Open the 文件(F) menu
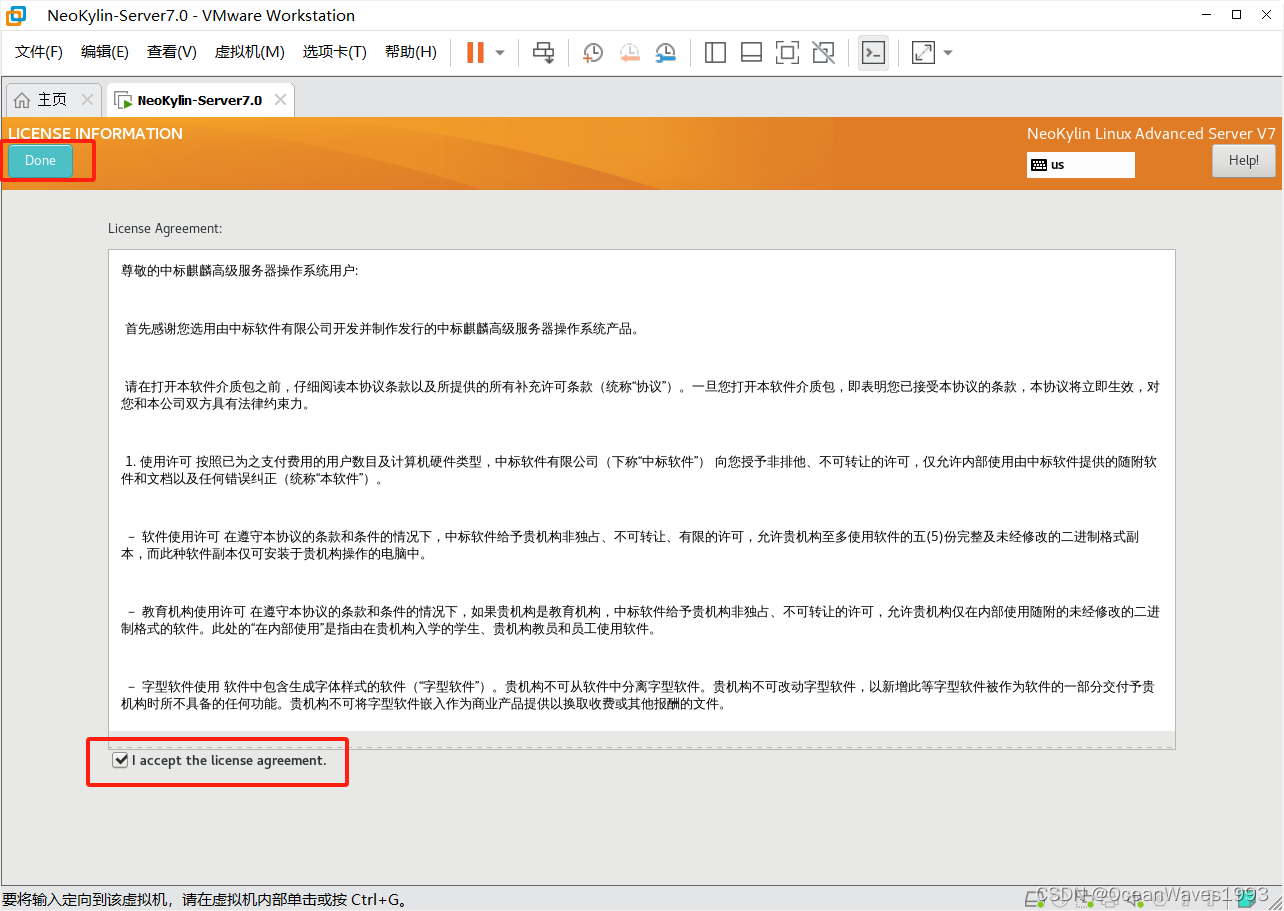Screen dimensions: 1284x911 click(39, 52)
